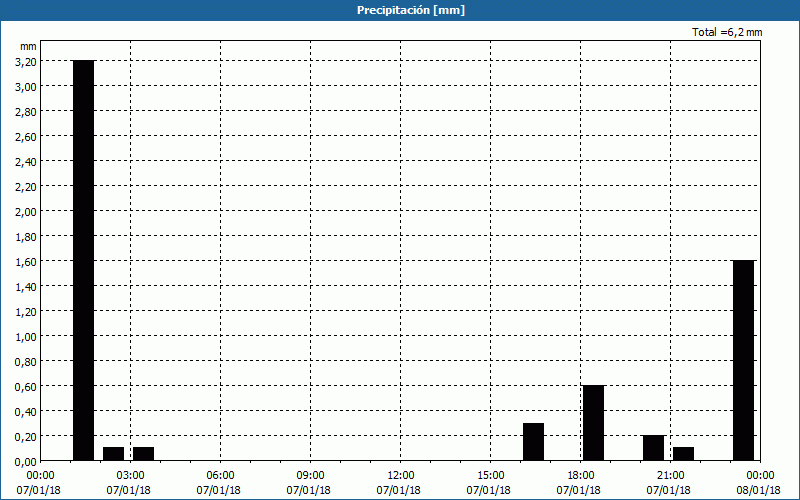This screenshot has width=800, height=500.
Task: Select the '07/01/18' date under 06:00
Action: (218, 490)
